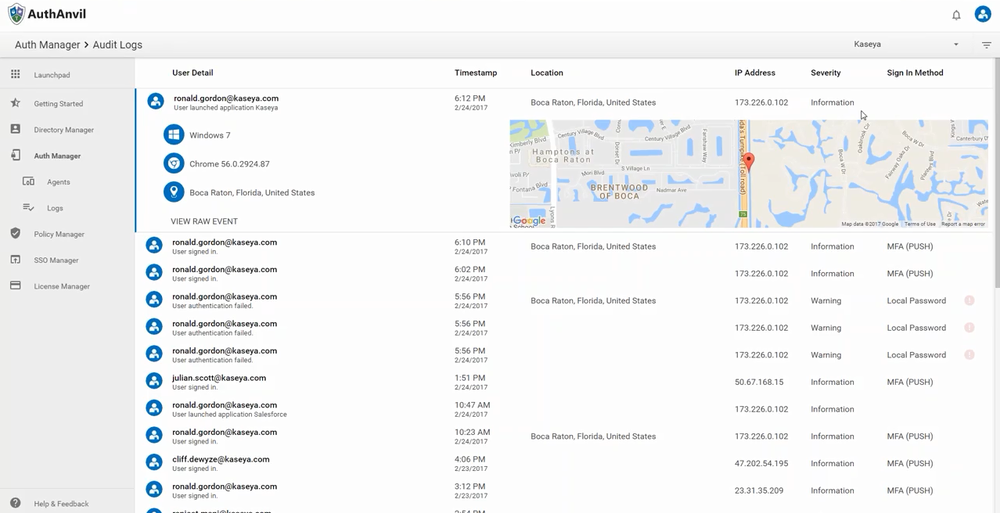Click Audit Logs in the breadcrumb

117,45
